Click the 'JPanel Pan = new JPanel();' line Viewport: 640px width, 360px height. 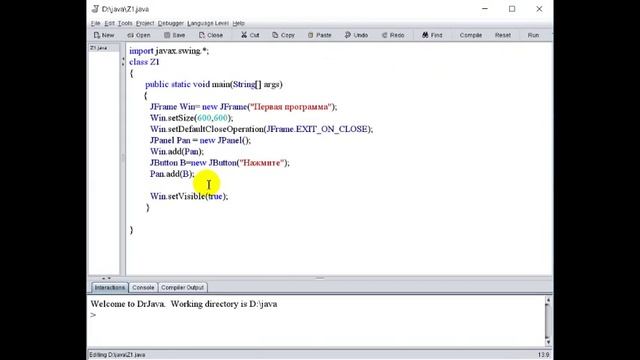tap(200, 140)
